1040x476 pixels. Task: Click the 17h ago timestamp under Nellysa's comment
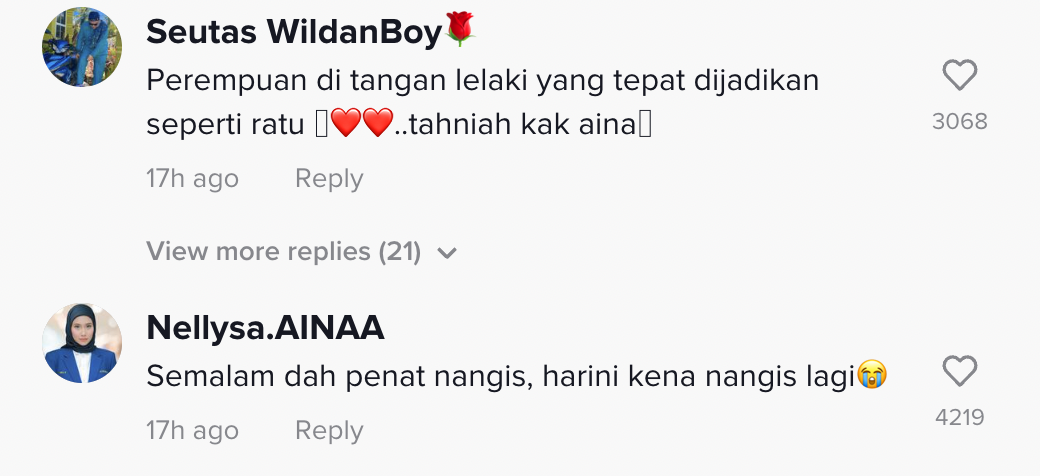pyautogui.click(x=192, y=431)
